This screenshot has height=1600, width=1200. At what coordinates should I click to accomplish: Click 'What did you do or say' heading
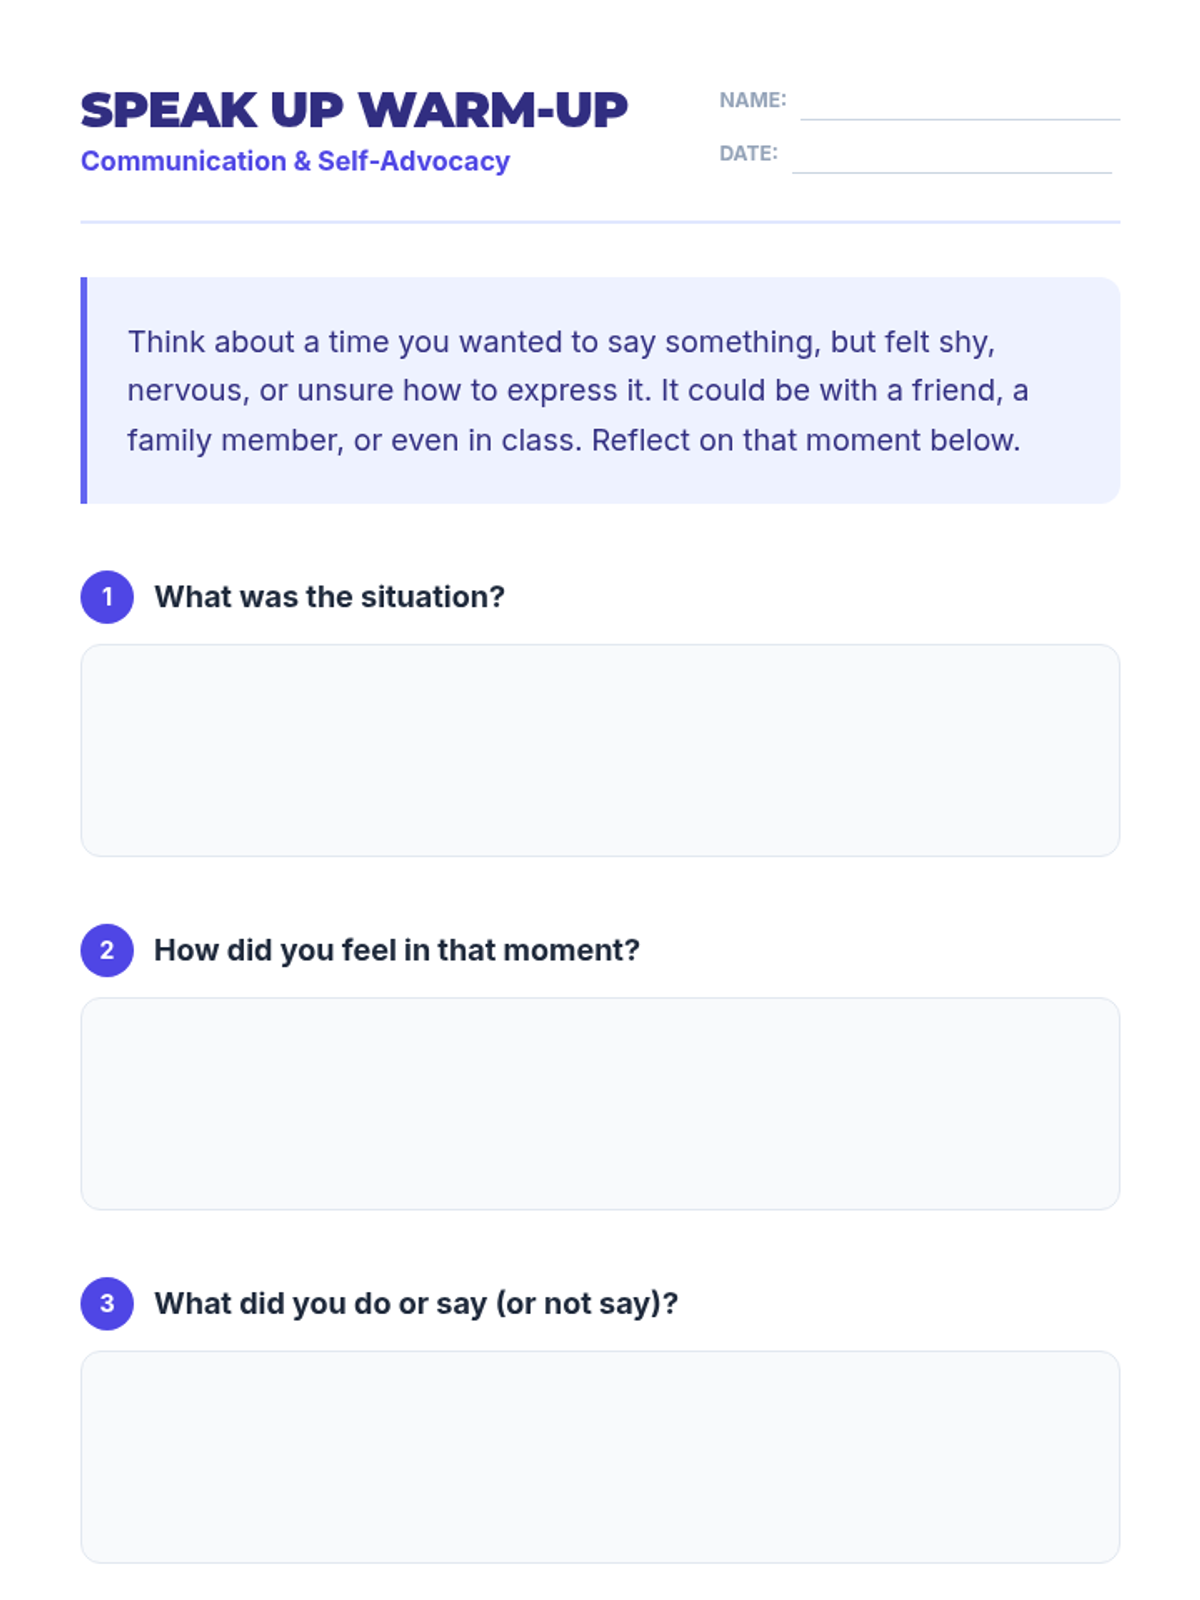(416, 1303)
